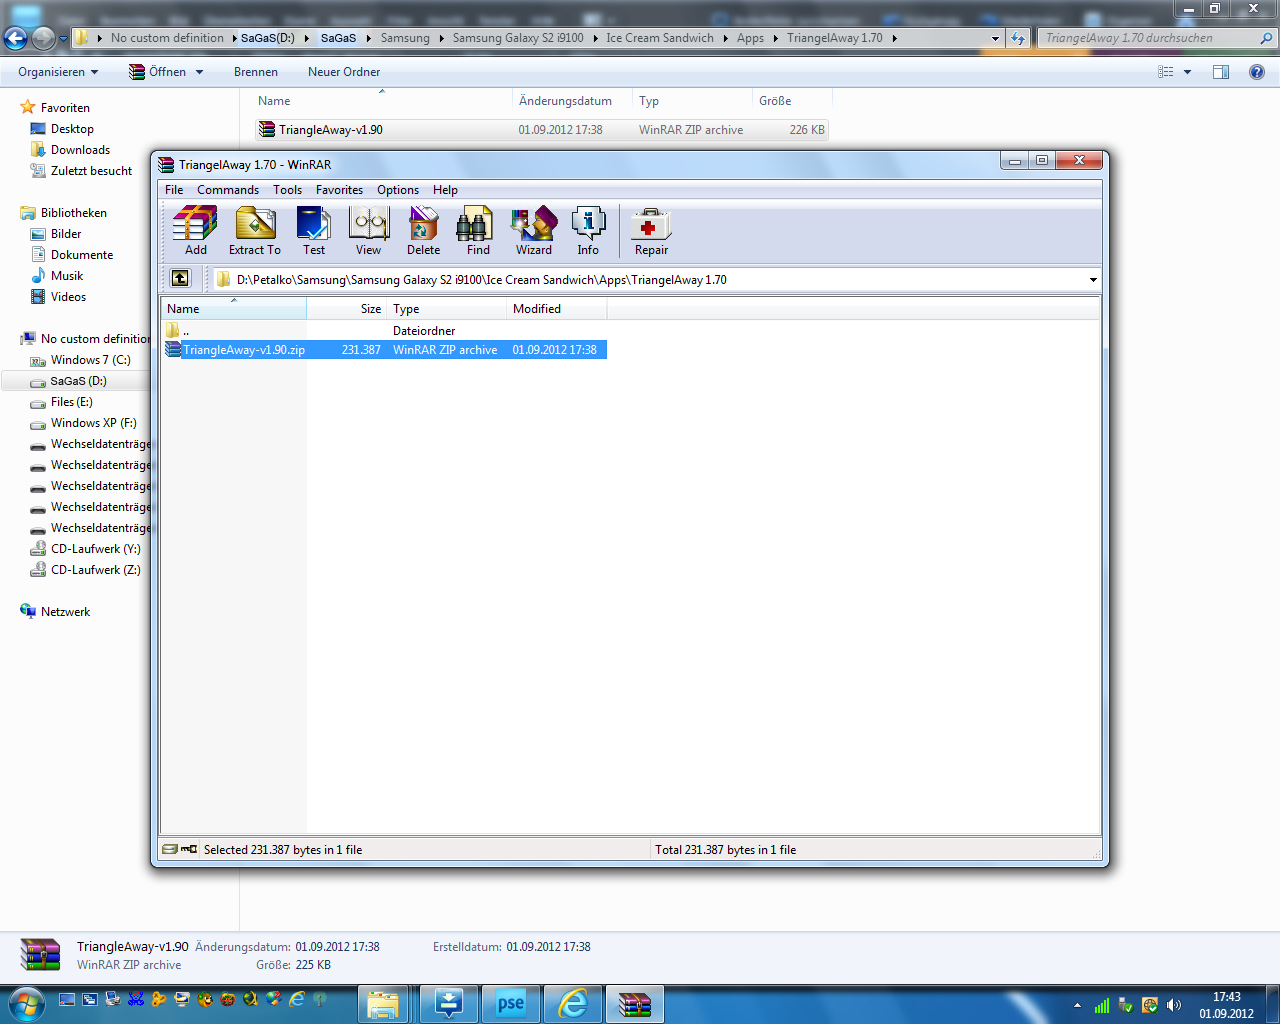Click the Brennen button in Explorer
Image resolution: width=1280 pixels, height=1024 pixels.
(256, 72)
